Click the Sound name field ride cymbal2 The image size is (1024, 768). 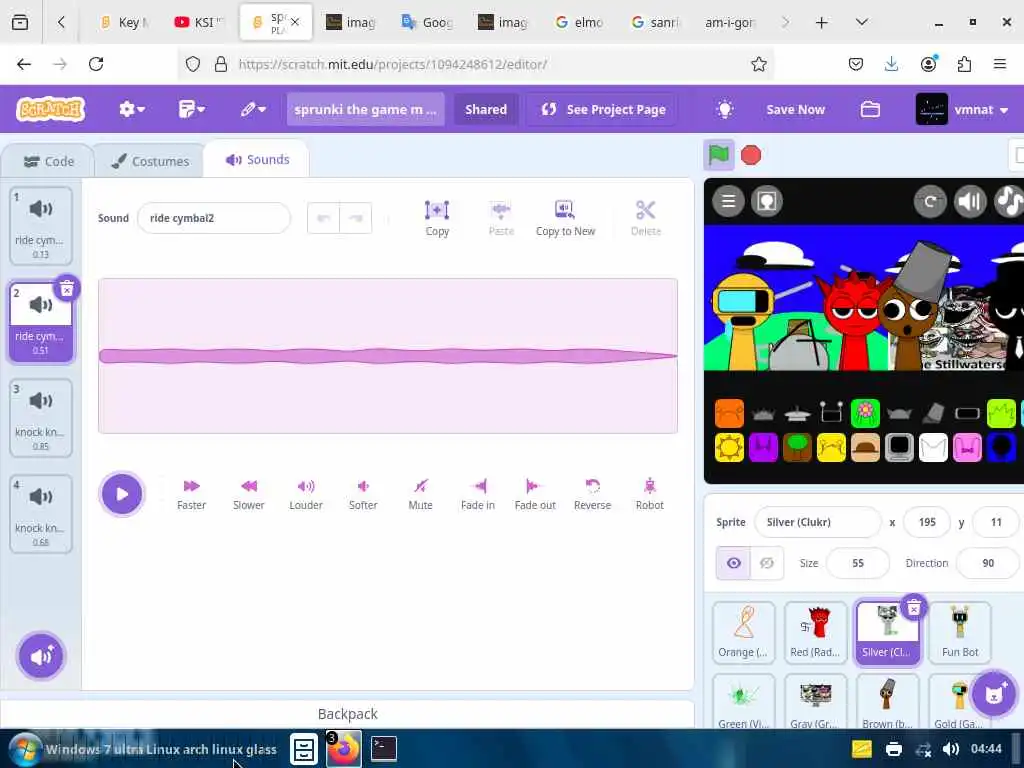214,218
